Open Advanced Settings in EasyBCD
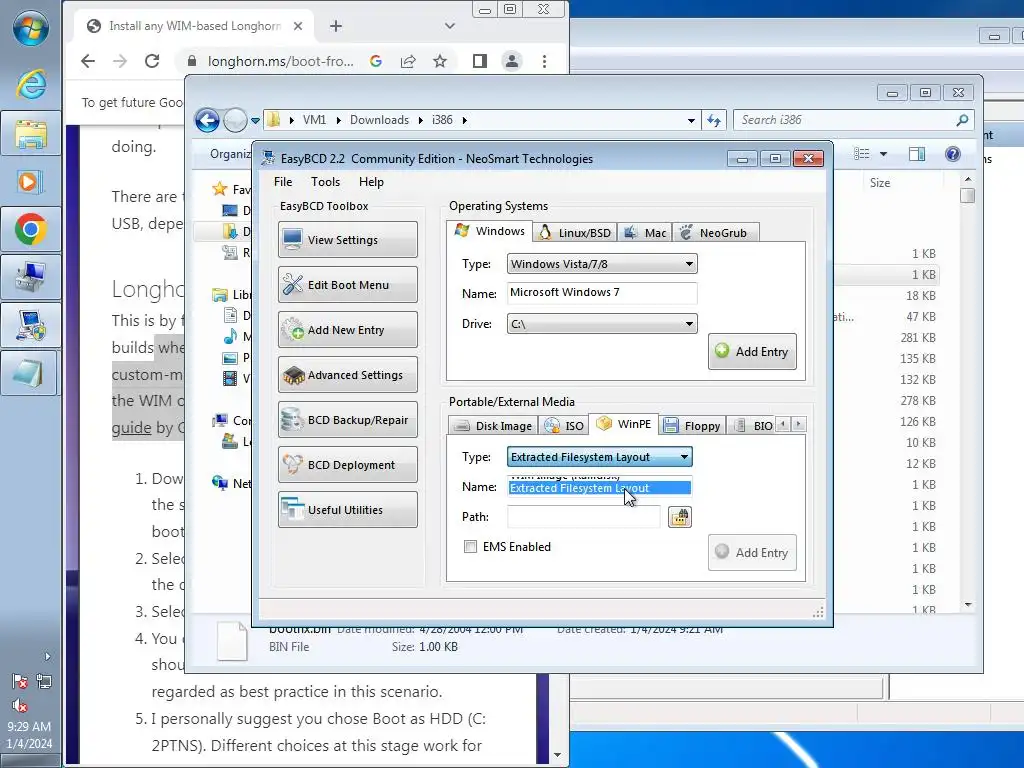Screen dimensions: 1024x768 coord(347,374)
